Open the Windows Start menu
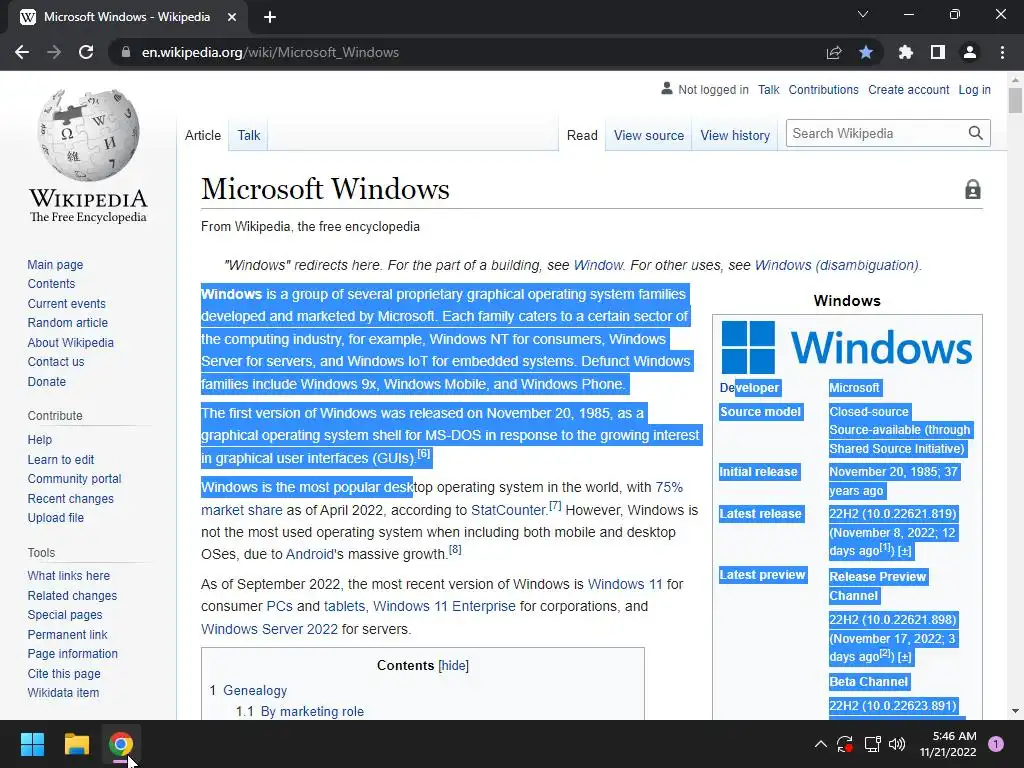This screenshot has width=1024, height=768. tap(32, 744)
